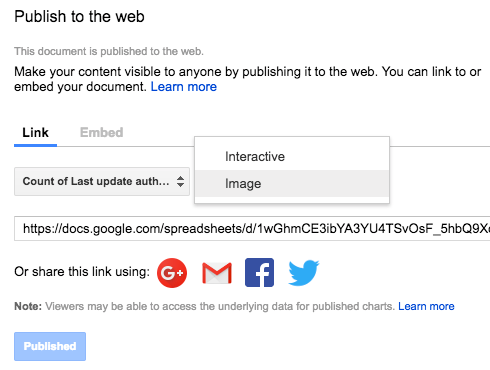Click the Publish to the web heading

tap(79, 16)
